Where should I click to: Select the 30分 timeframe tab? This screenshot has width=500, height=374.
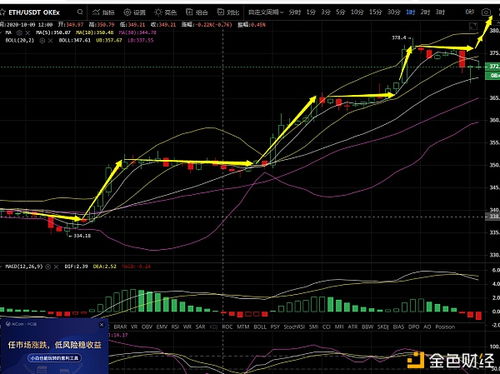point(394,12)
